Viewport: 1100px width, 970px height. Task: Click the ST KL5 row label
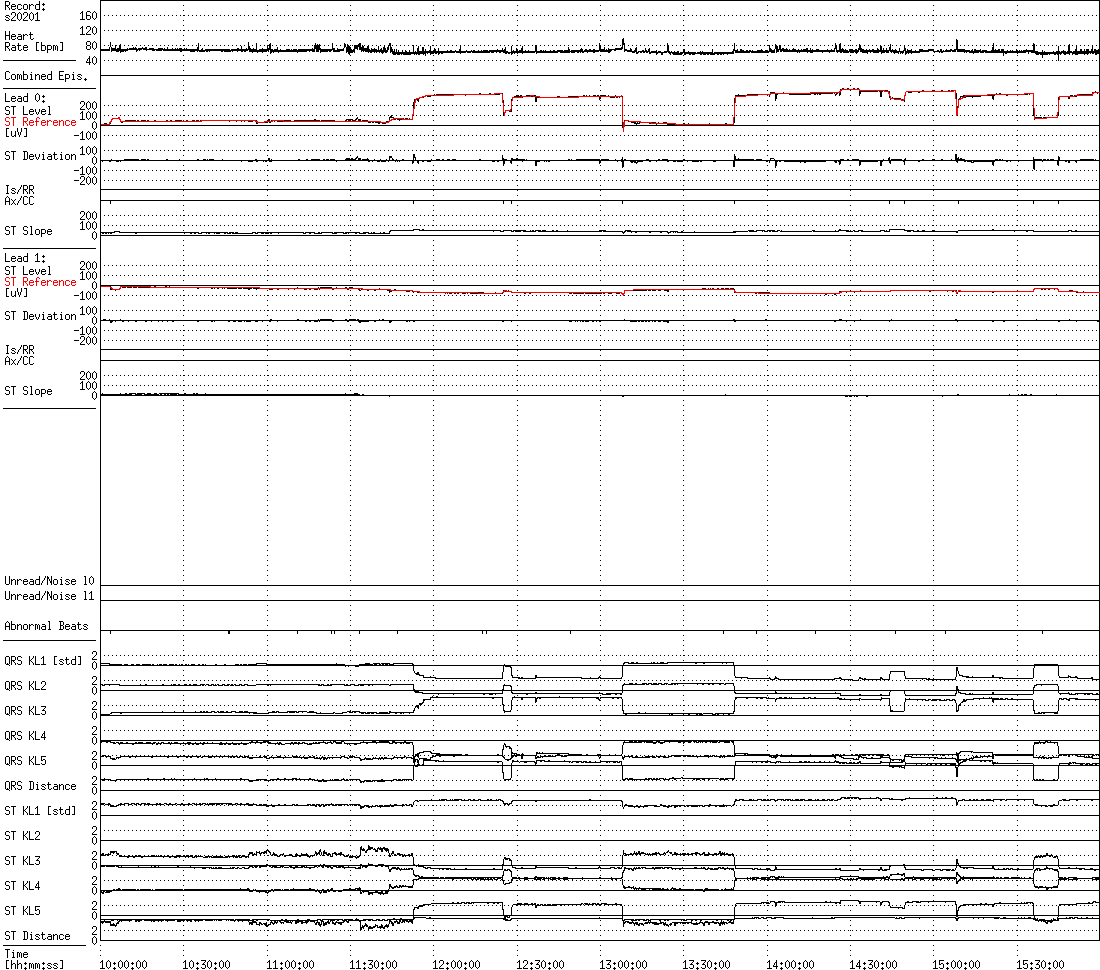25,911
